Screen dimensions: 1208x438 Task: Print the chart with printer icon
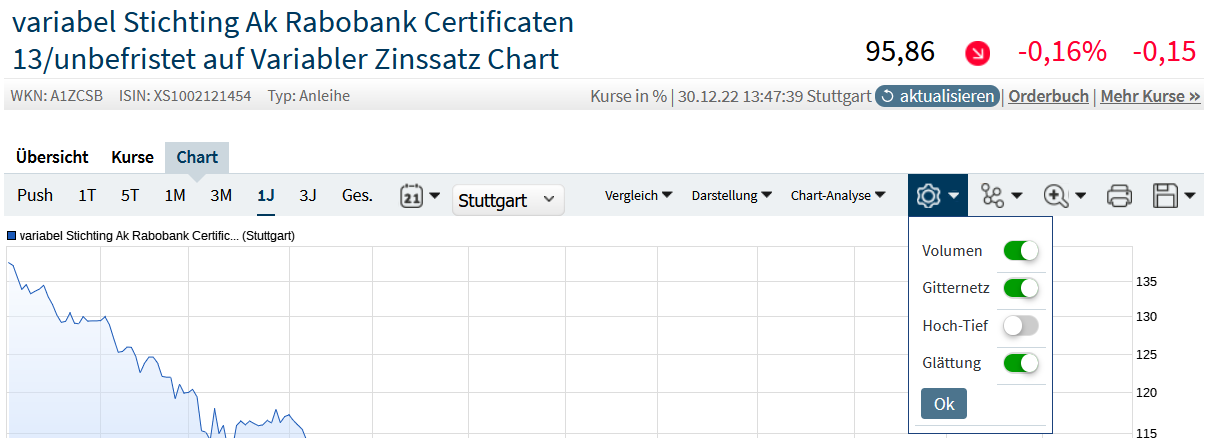click(x=1120, y=196)
